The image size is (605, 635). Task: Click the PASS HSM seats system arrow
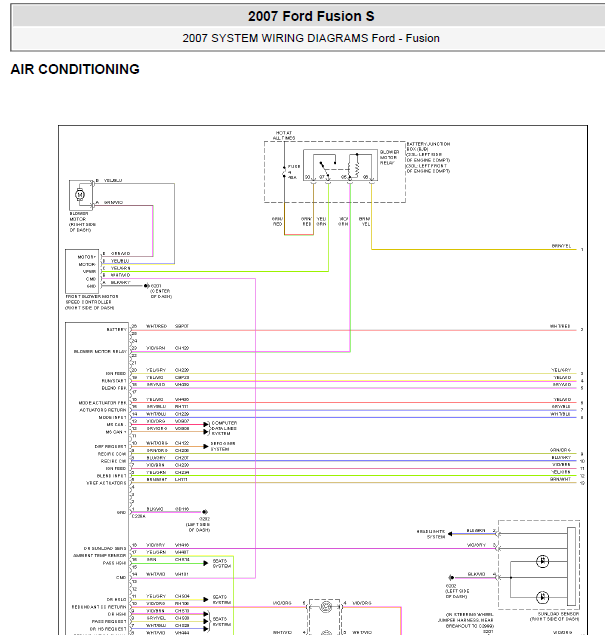pyautogui.click(x=206, y=563)
